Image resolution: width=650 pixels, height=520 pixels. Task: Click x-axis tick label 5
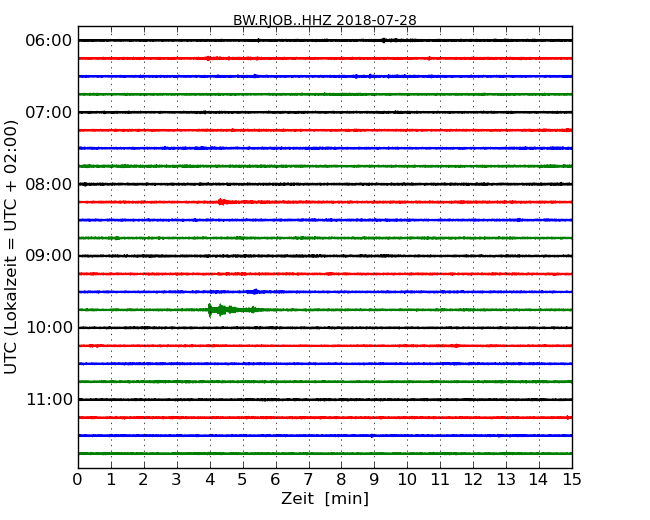242,480
